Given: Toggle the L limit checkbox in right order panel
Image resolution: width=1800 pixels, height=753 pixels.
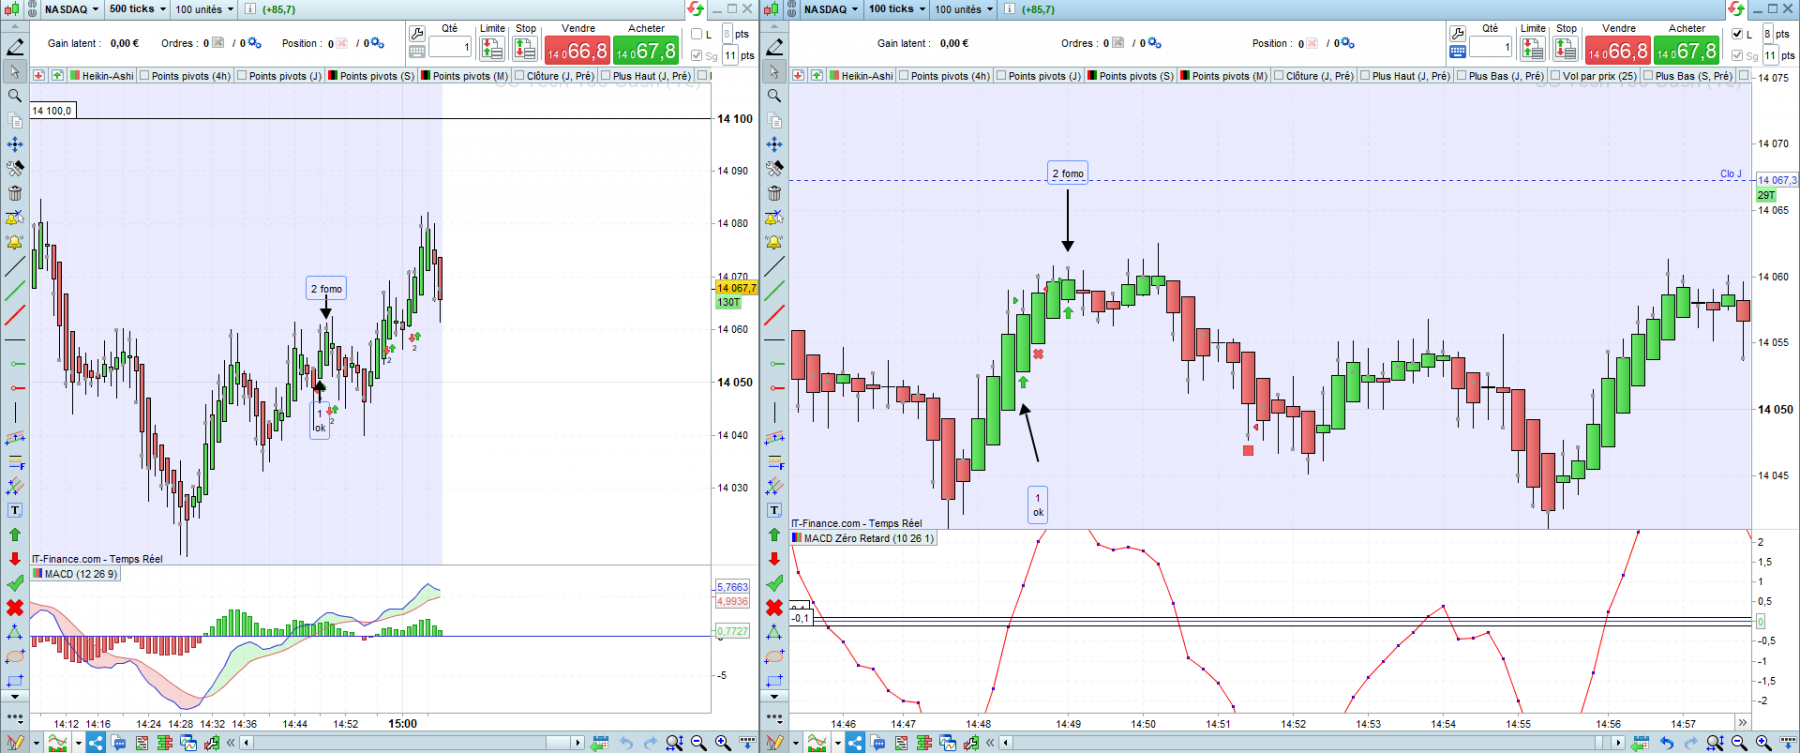Looking at the screenshot, I should (1737, 34).
